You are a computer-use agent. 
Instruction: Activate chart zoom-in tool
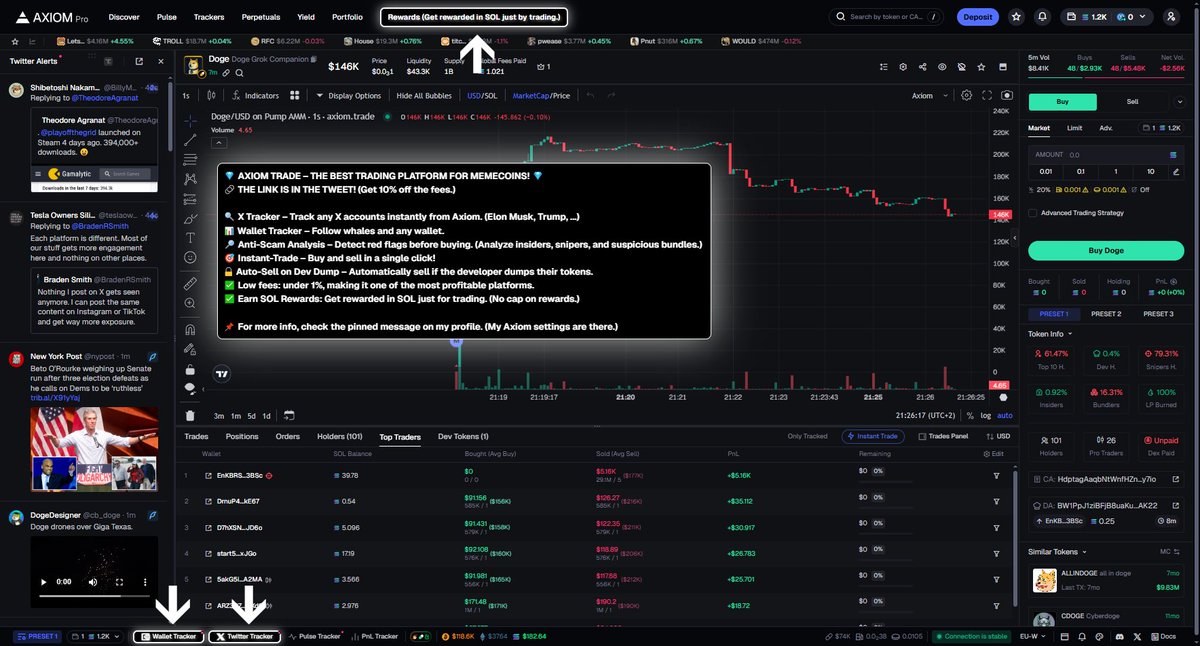point(190,304)
